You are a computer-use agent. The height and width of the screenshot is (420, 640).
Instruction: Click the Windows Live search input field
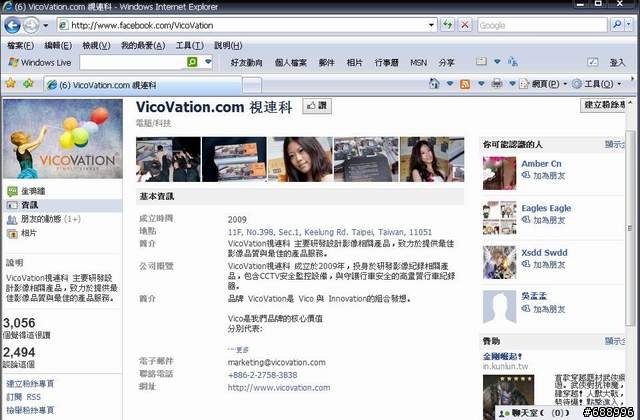click(x=133, y=62)
